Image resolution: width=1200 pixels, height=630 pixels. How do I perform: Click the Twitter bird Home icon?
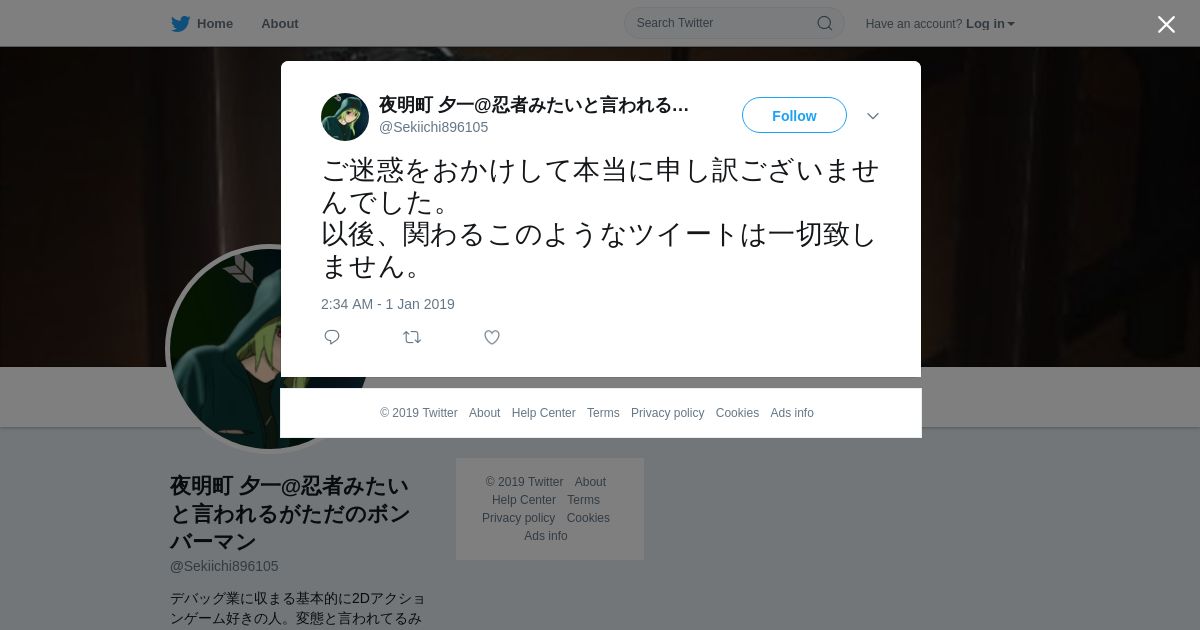click(x=180, y=24)
